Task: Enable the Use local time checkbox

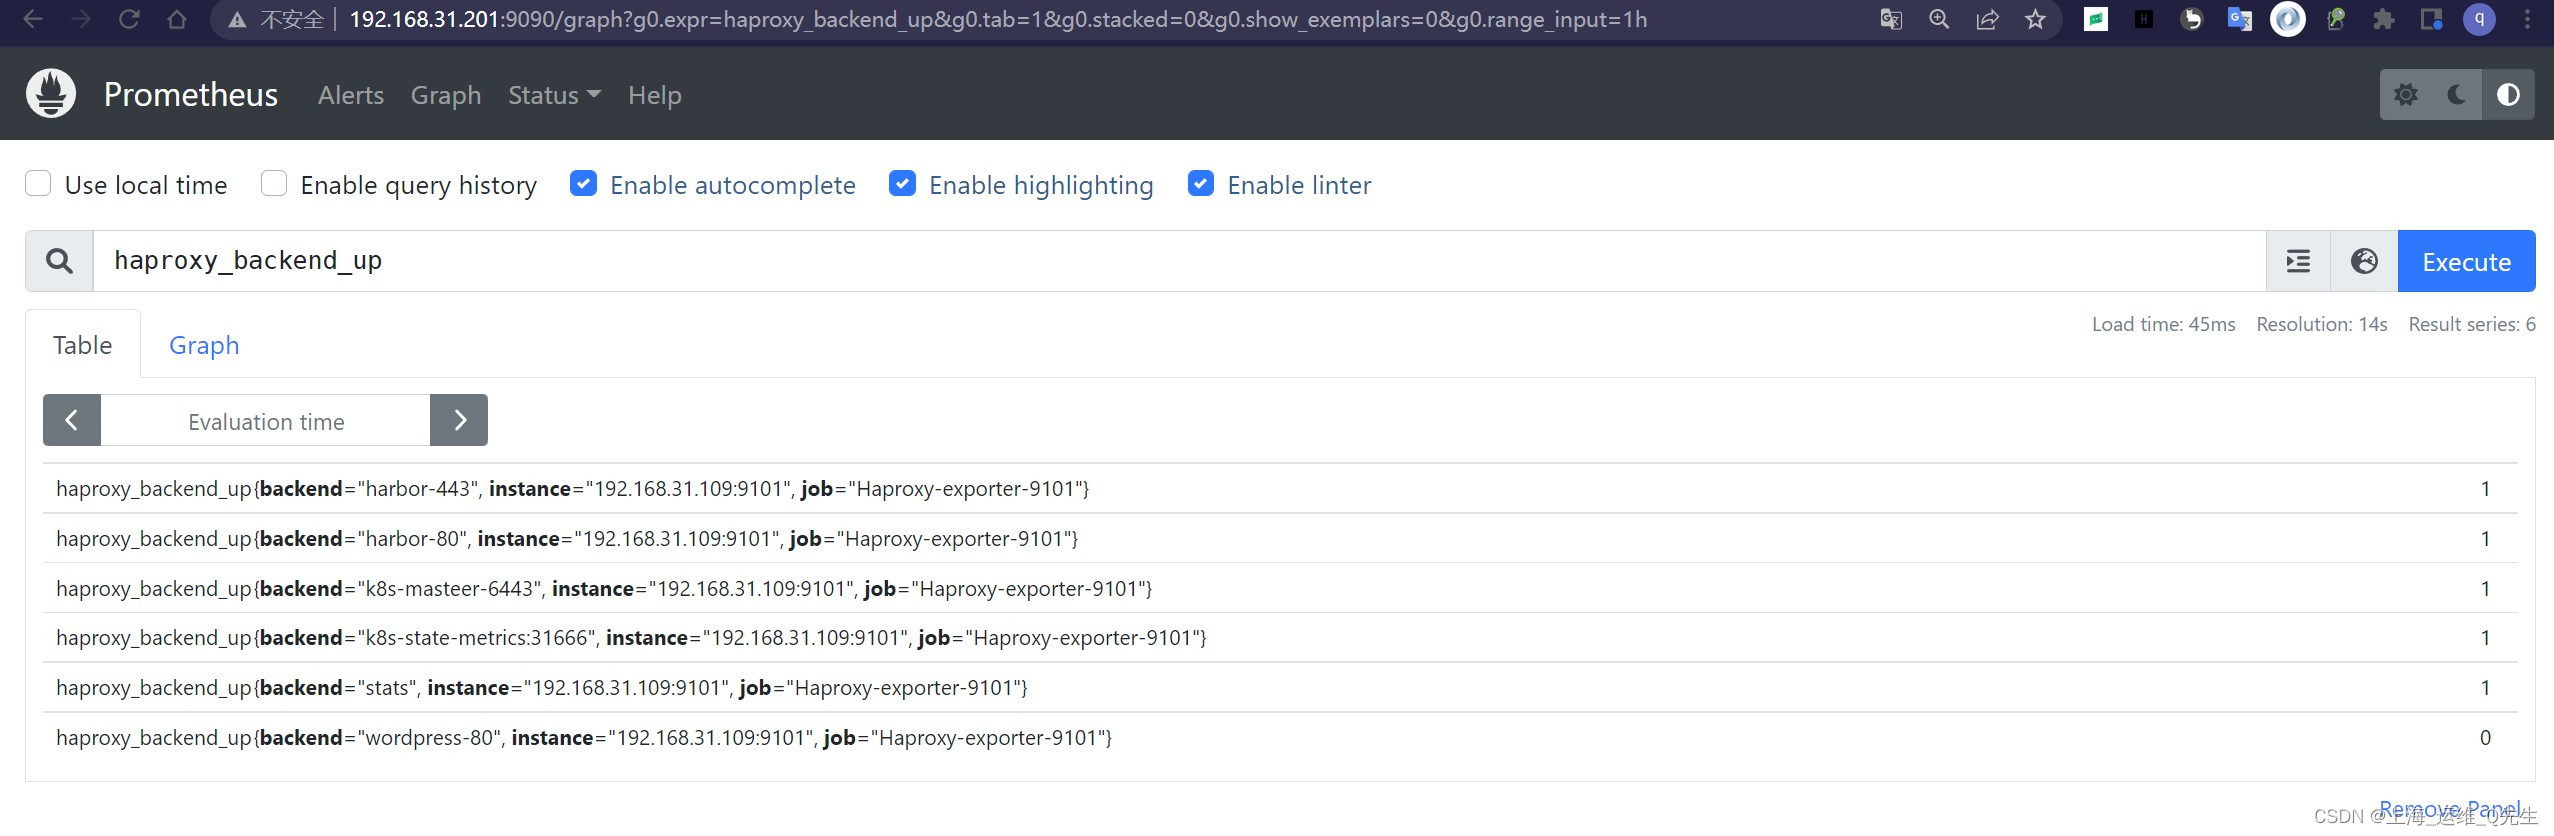Action: [x=38, y=184]
